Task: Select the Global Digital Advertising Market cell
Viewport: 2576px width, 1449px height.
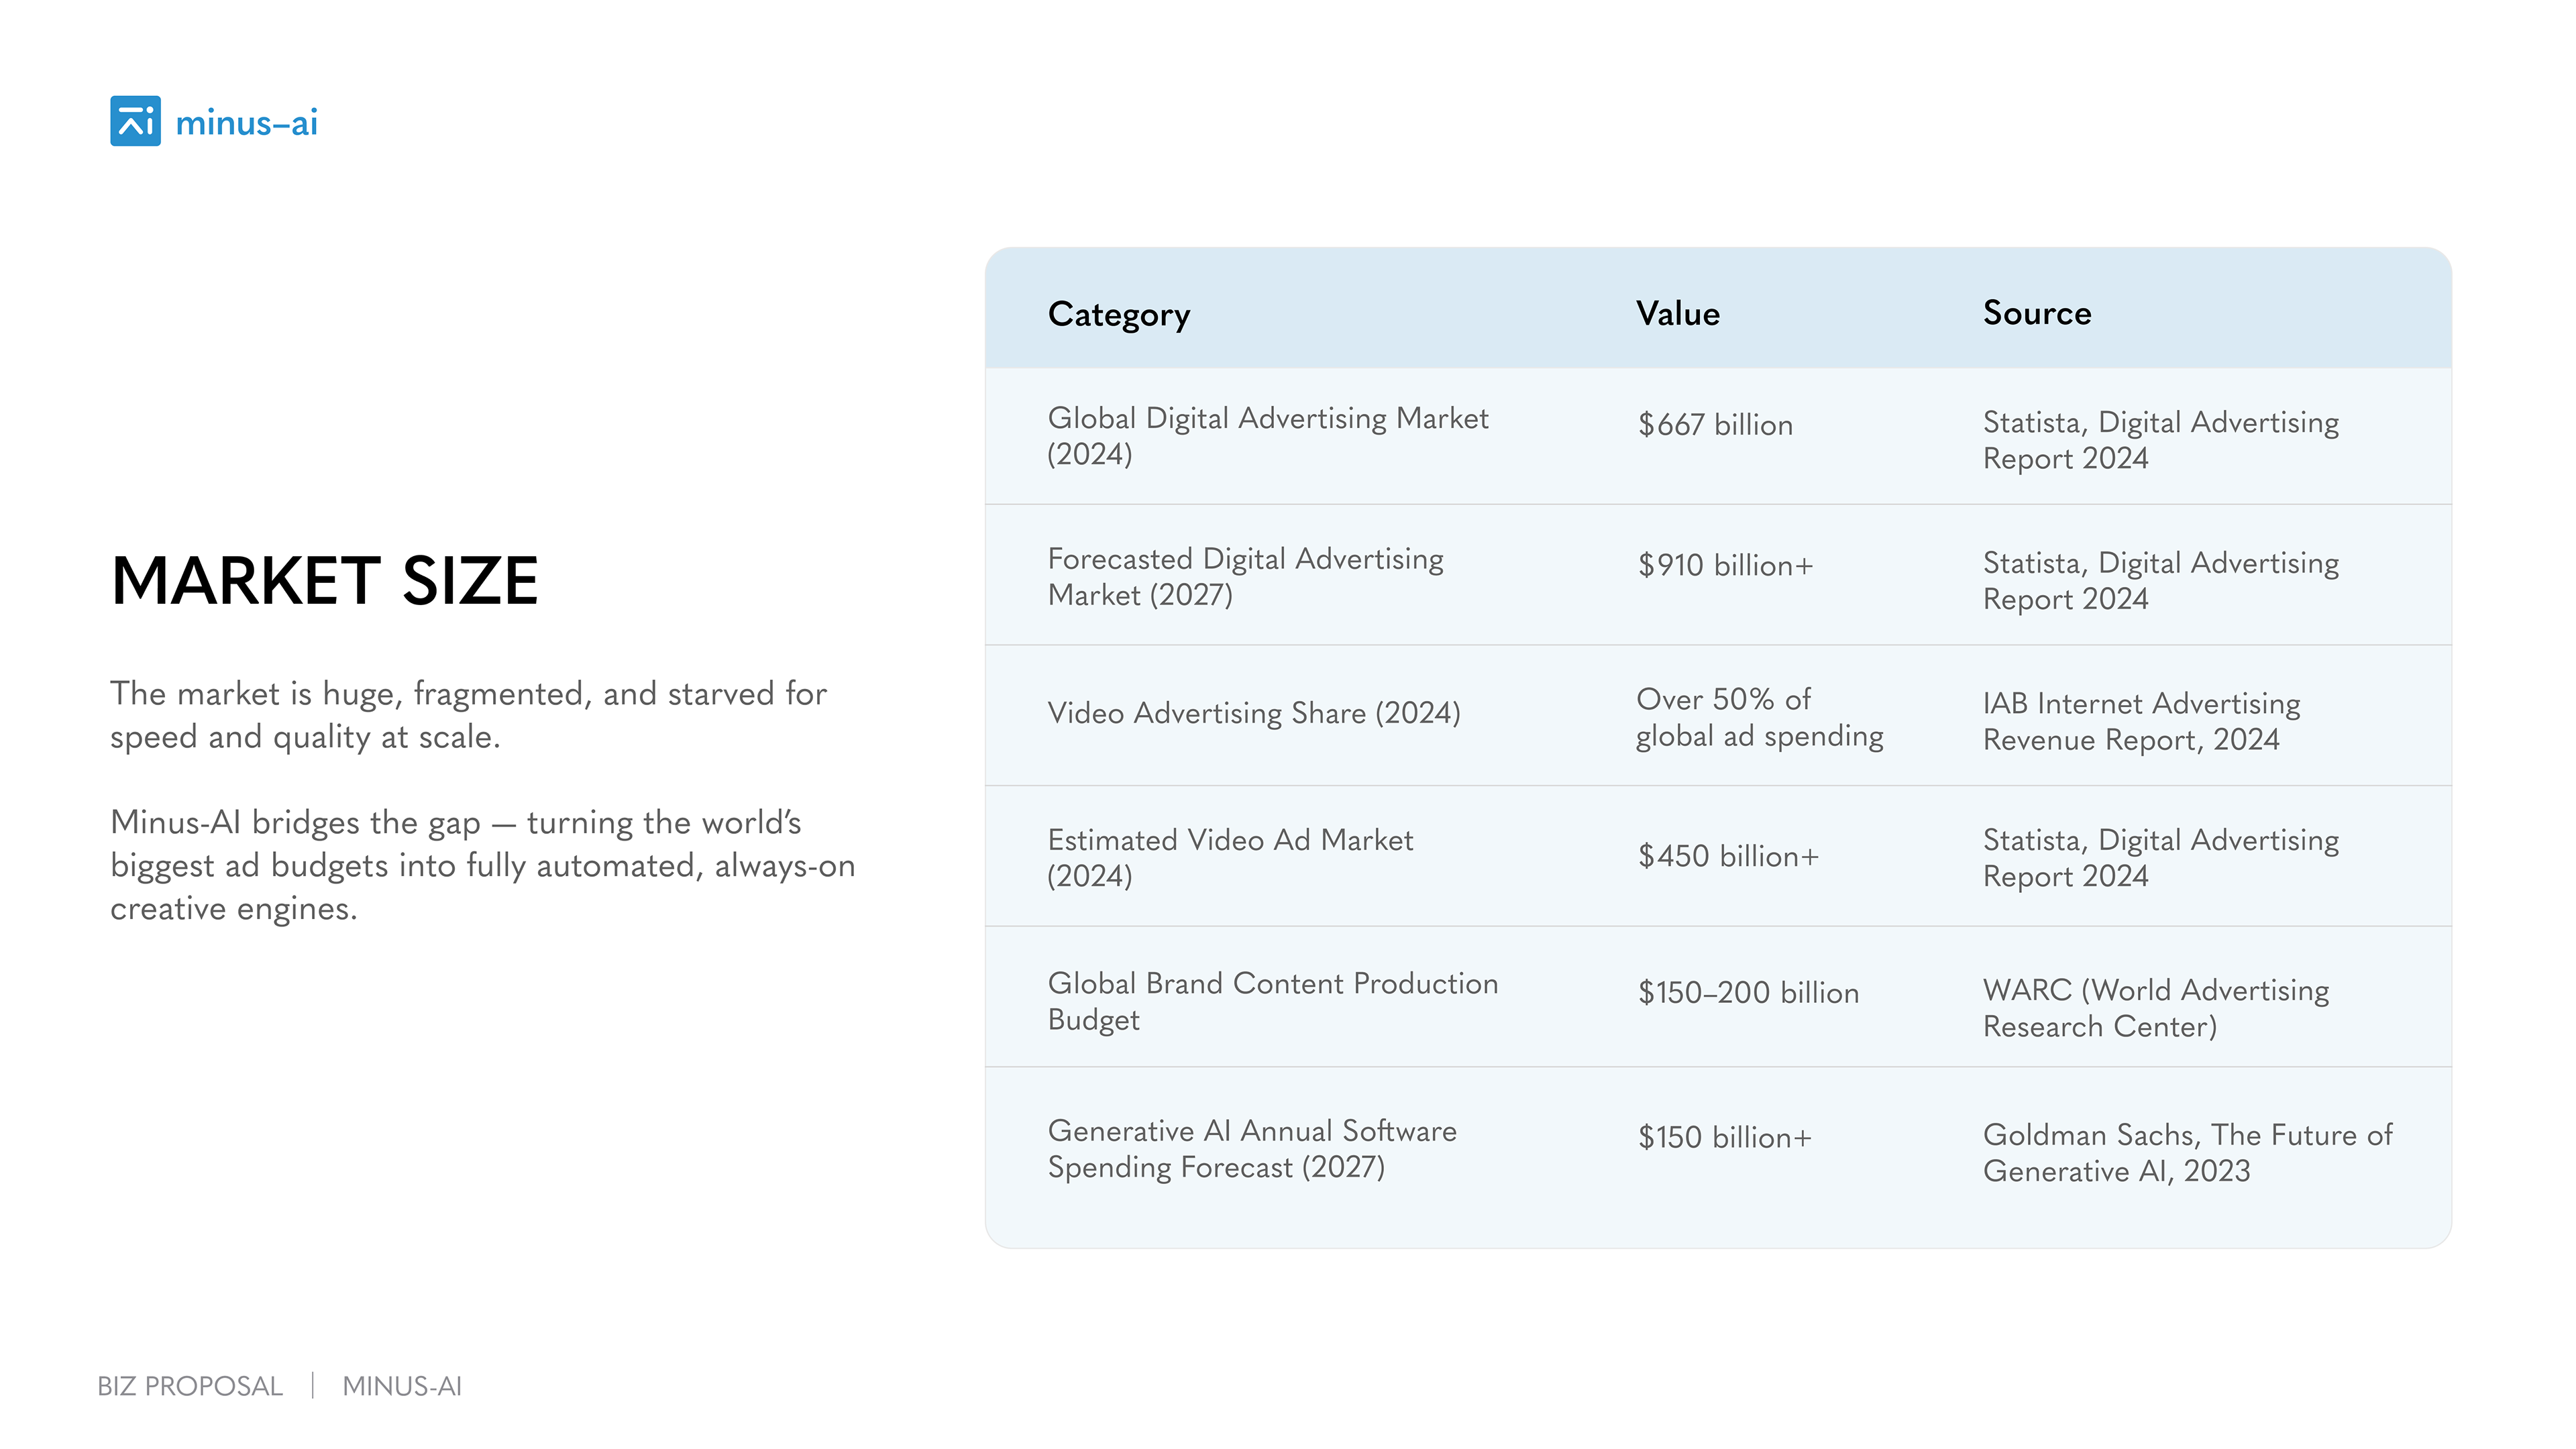Action: tap(1266, 436)
